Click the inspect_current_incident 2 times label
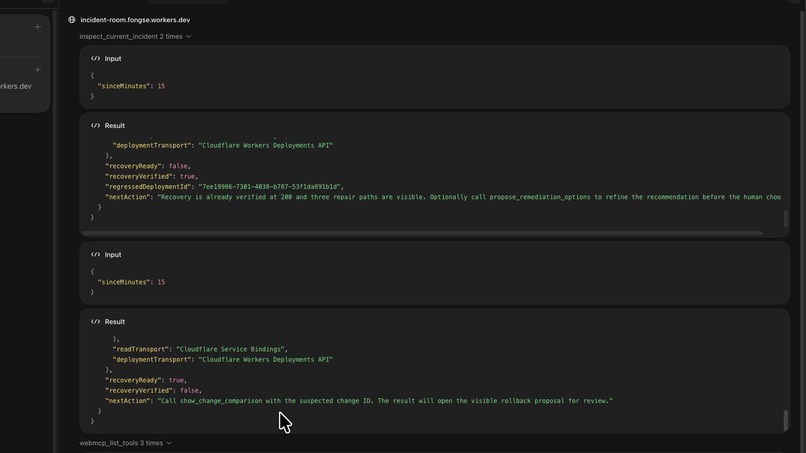Viewport: 806px width, 453px height. 131,37
